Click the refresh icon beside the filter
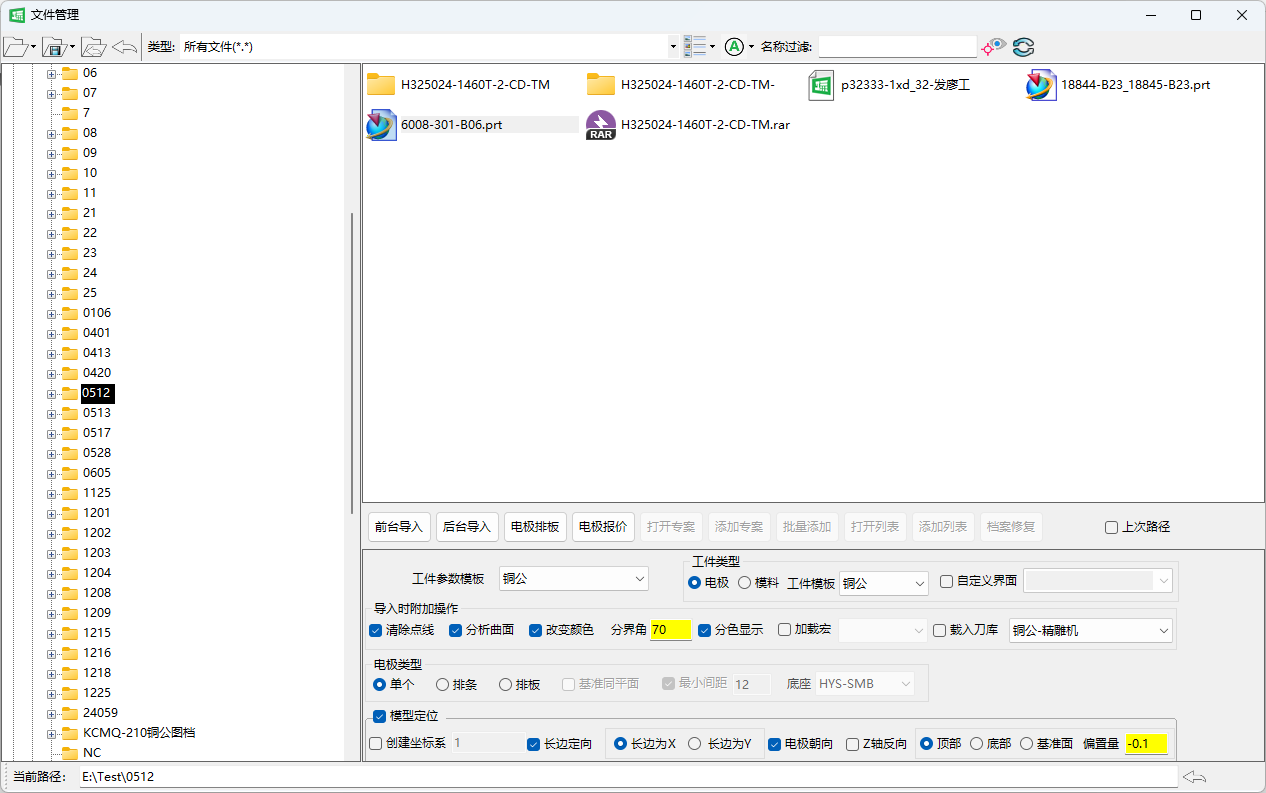The image size is (1266, 793). [1023, 46]
